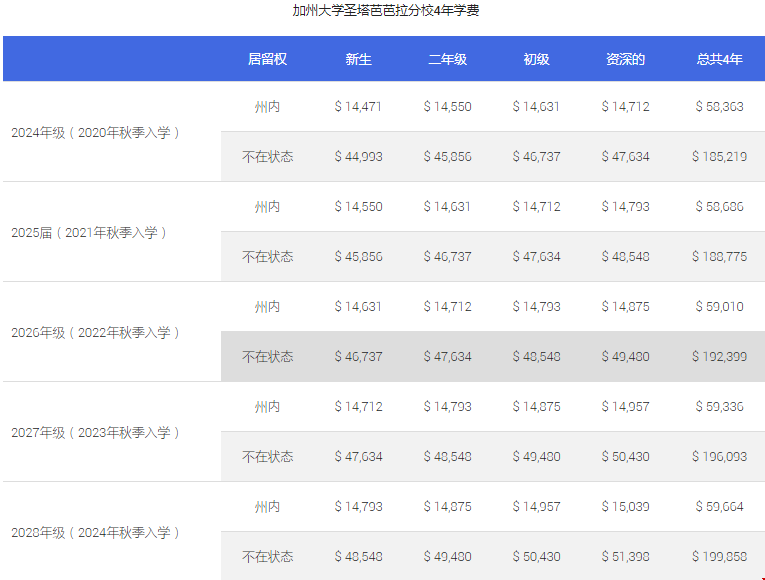
Task: Click the 不在状态 cell in the highlighted 2026年级 row
Action: tap(267, 357)
